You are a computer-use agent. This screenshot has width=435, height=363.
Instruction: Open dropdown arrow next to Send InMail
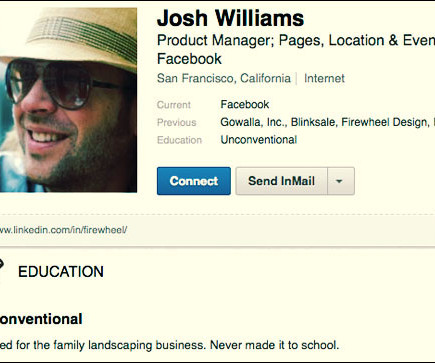click(x=341, y=181)
